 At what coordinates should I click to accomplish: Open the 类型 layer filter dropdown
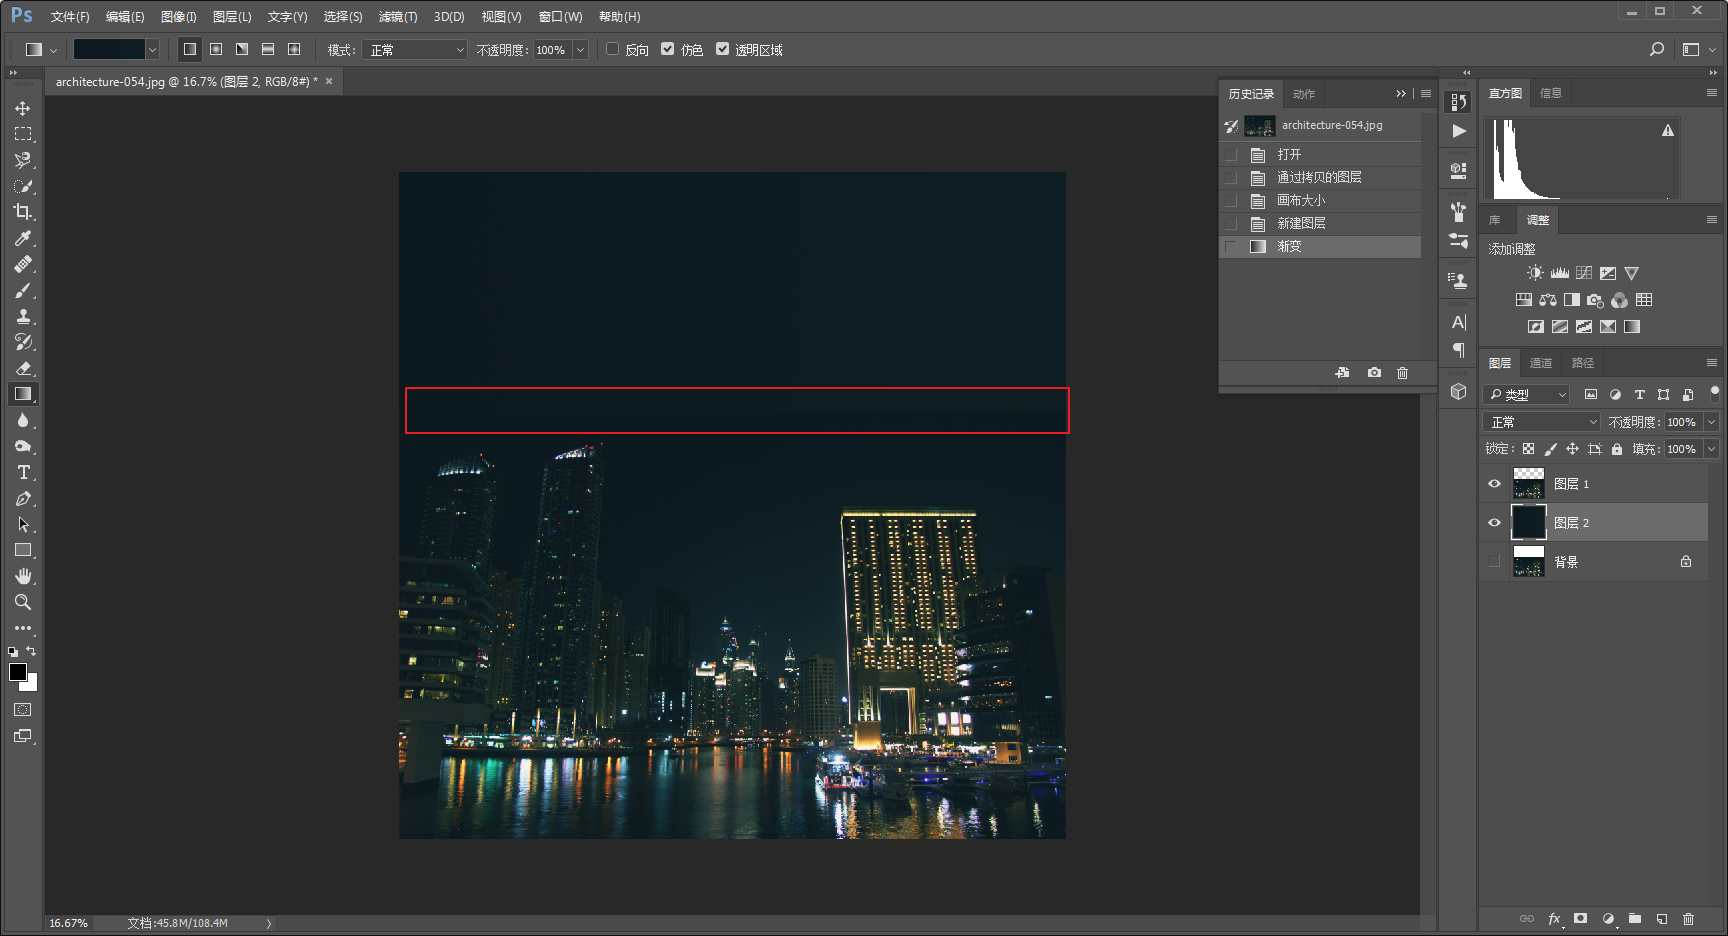1526,395
